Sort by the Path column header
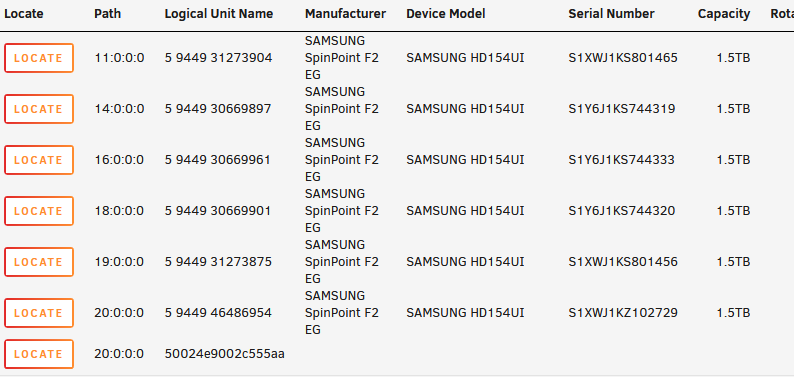This screenshot has width=794, height=377. pyautogui.click(x=107, y=14)
